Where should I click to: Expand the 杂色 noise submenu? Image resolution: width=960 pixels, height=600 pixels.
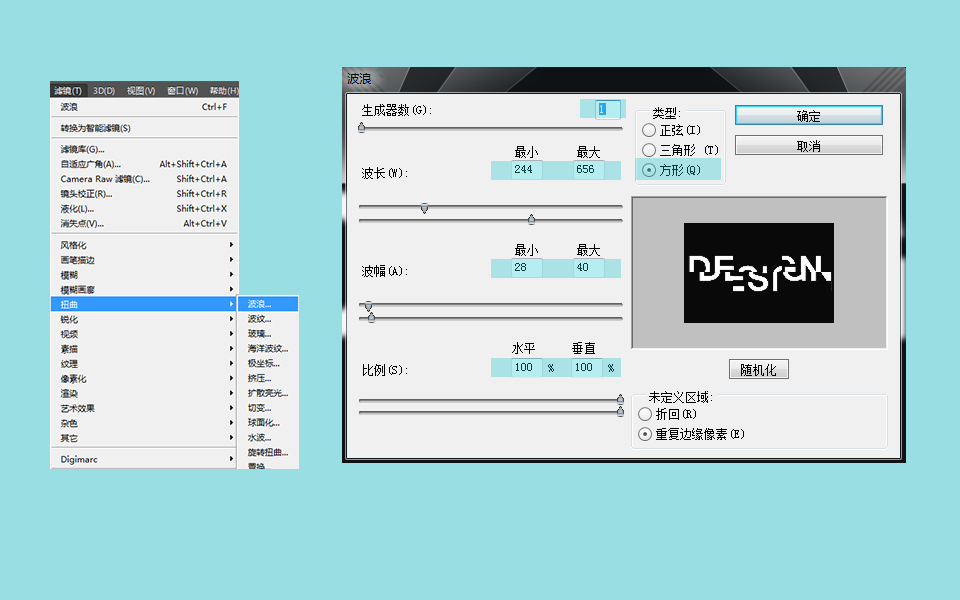pyautogui.click(x=144, y=423)
